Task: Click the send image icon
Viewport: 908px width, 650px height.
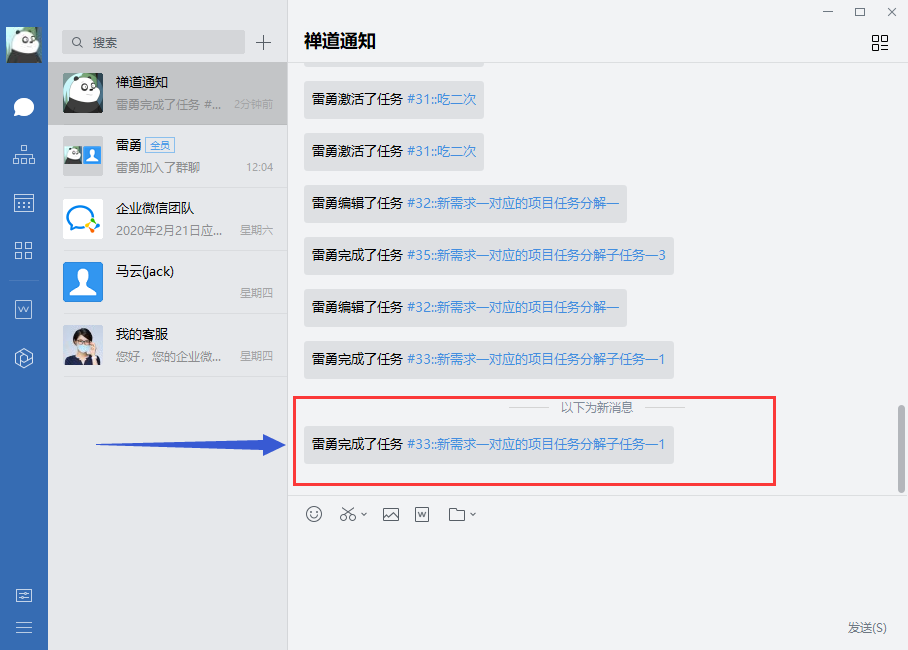Action: point(391,514)
